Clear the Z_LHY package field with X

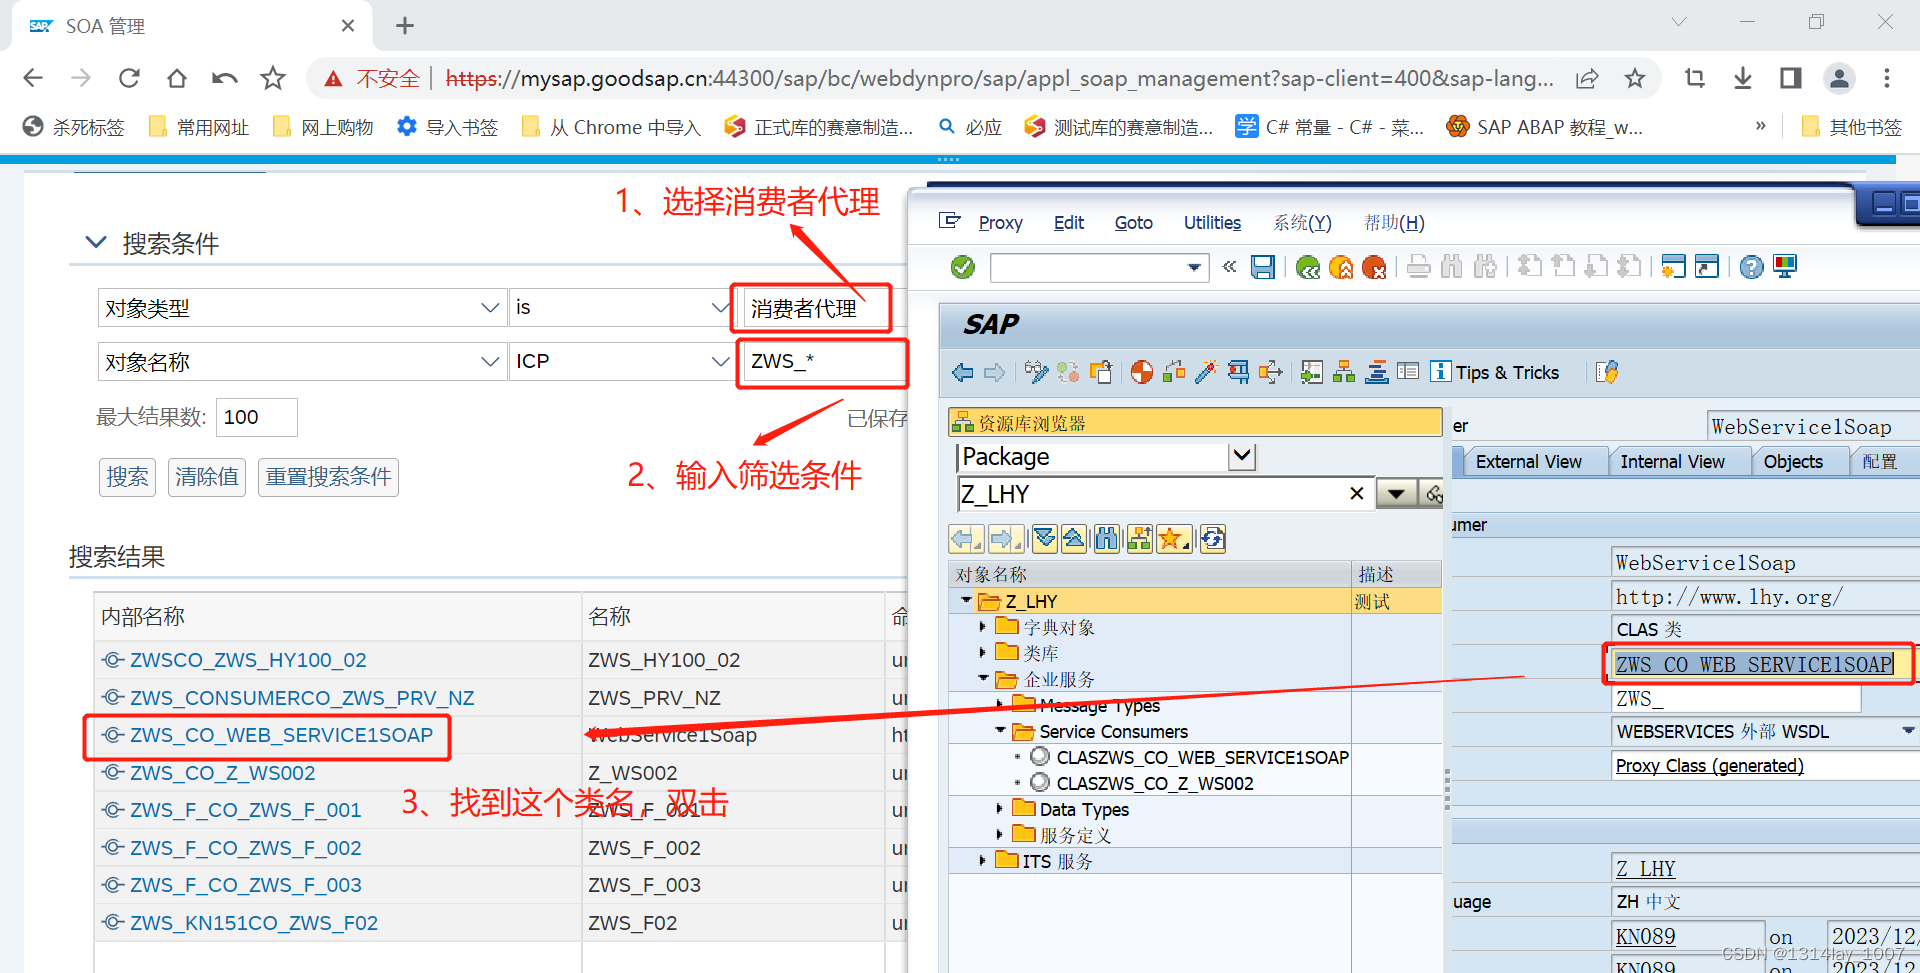point(1357,493)
